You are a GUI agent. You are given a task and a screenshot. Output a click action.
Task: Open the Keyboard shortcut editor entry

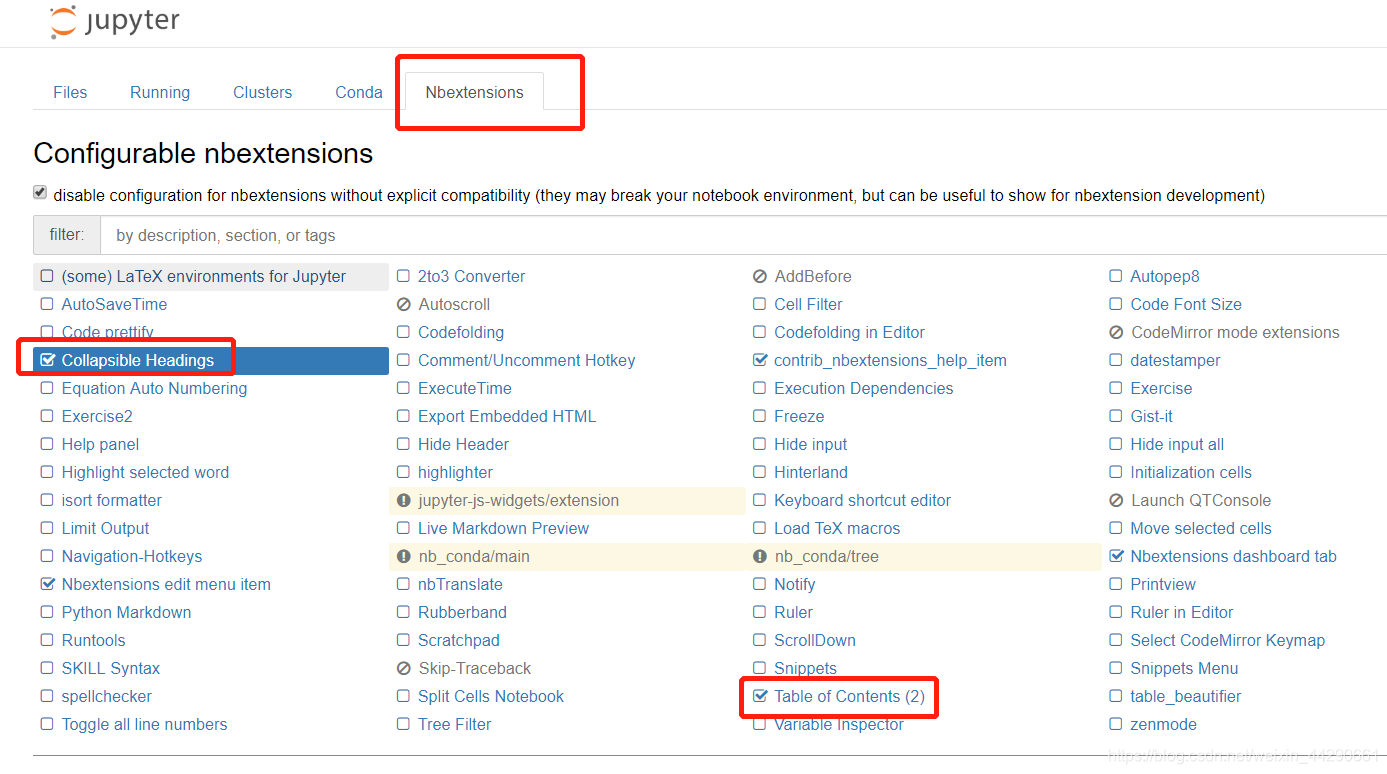tap(862, 500)
